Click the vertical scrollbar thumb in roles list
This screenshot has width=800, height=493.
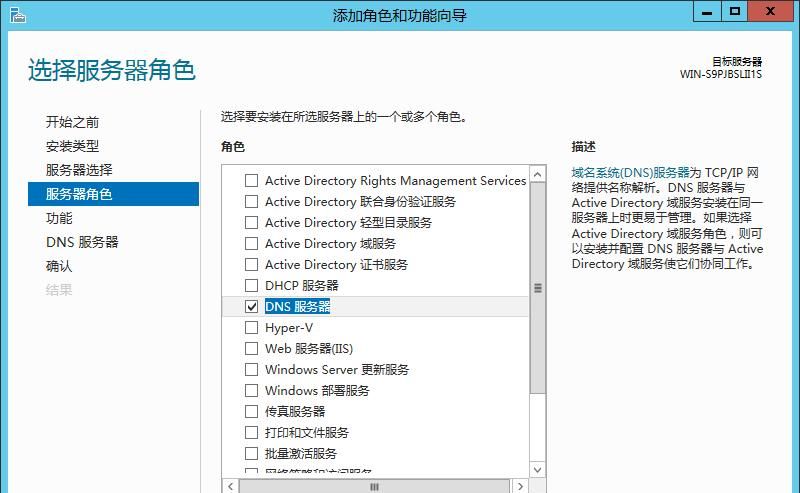(537, 288)
